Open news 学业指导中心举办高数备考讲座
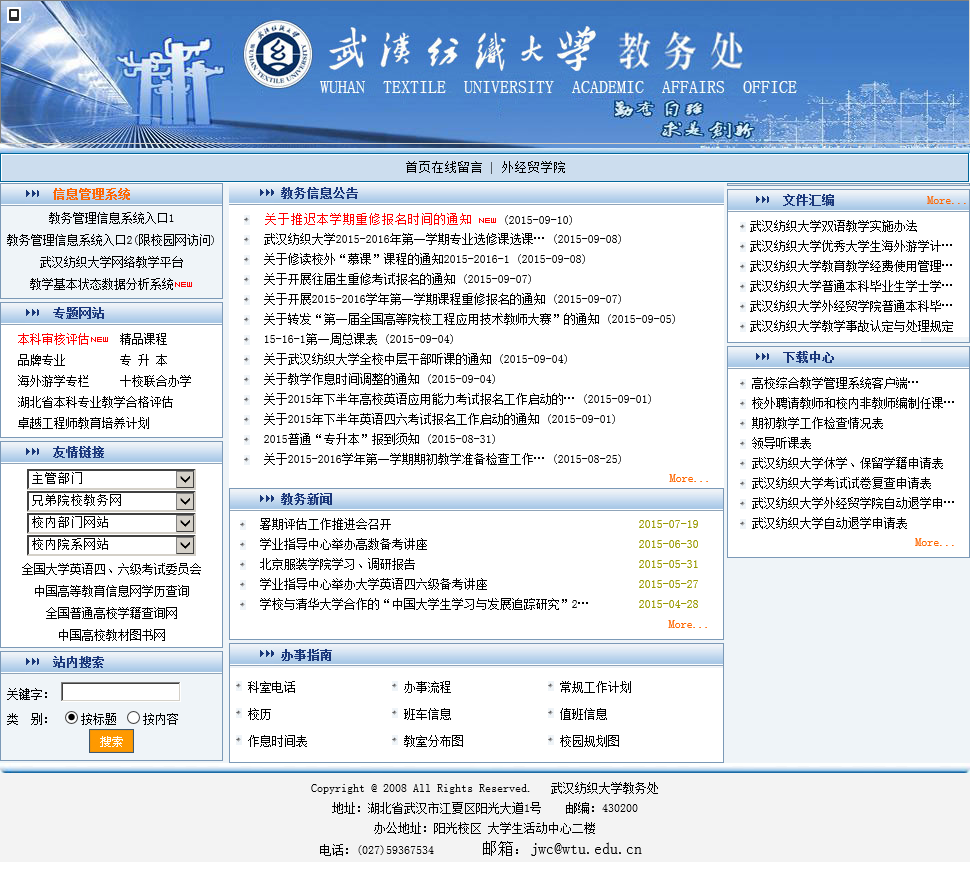 [343, 544]
